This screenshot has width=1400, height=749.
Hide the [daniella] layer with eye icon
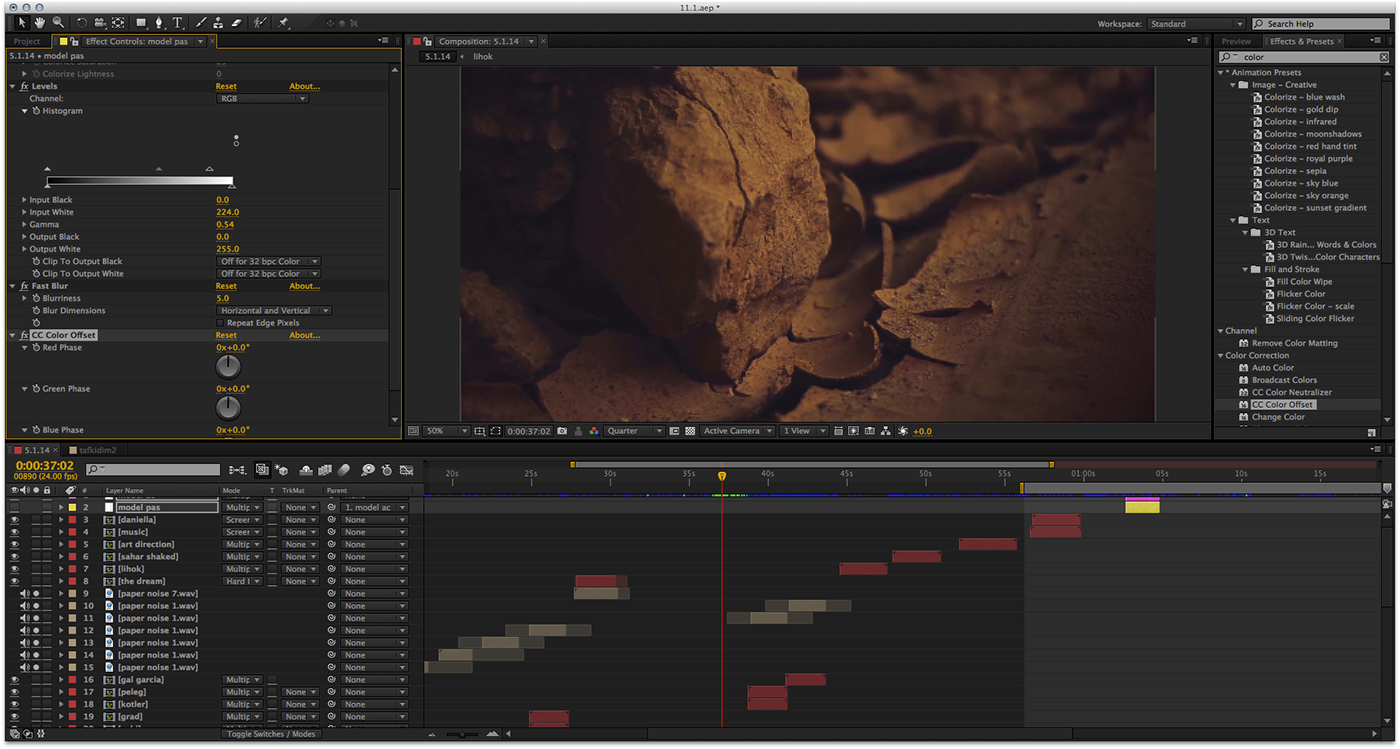[14, 520]
